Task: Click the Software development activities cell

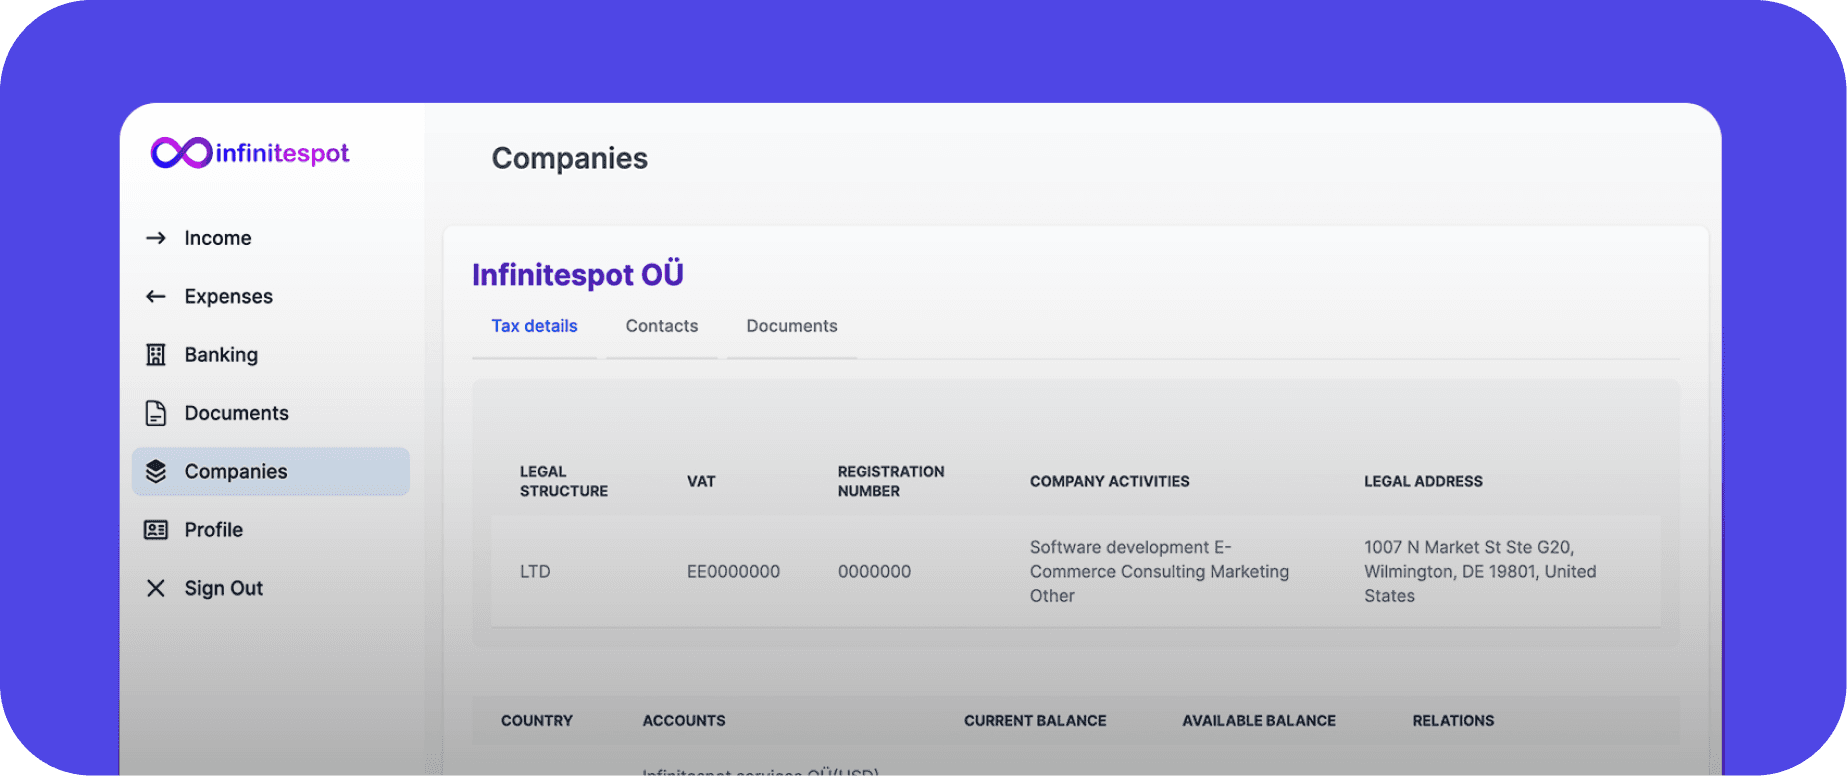Action: coord(1160,571)
